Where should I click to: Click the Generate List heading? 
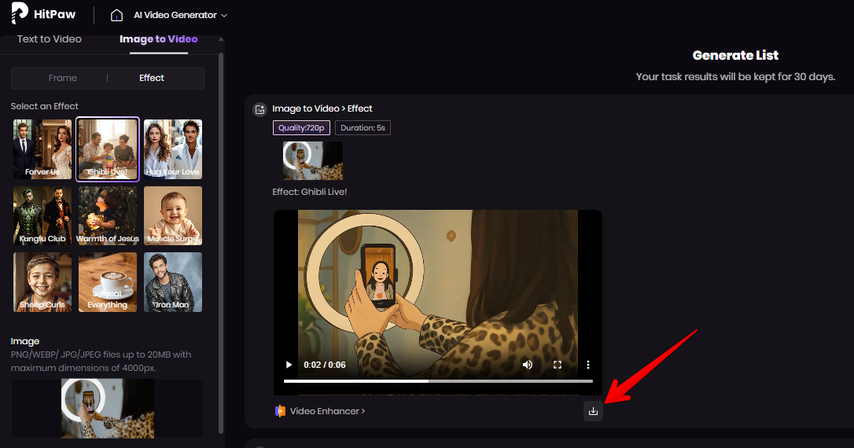[735, 56]
